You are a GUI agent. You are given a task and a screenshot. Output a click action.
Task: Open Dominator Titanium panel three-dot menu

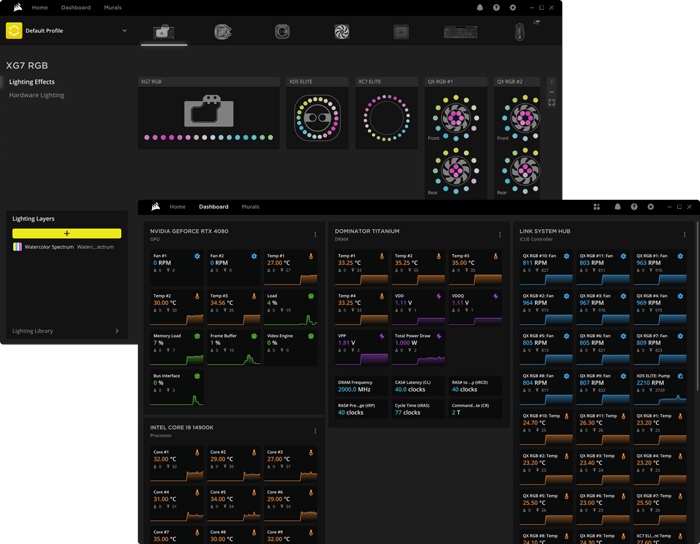coord(500,235)
